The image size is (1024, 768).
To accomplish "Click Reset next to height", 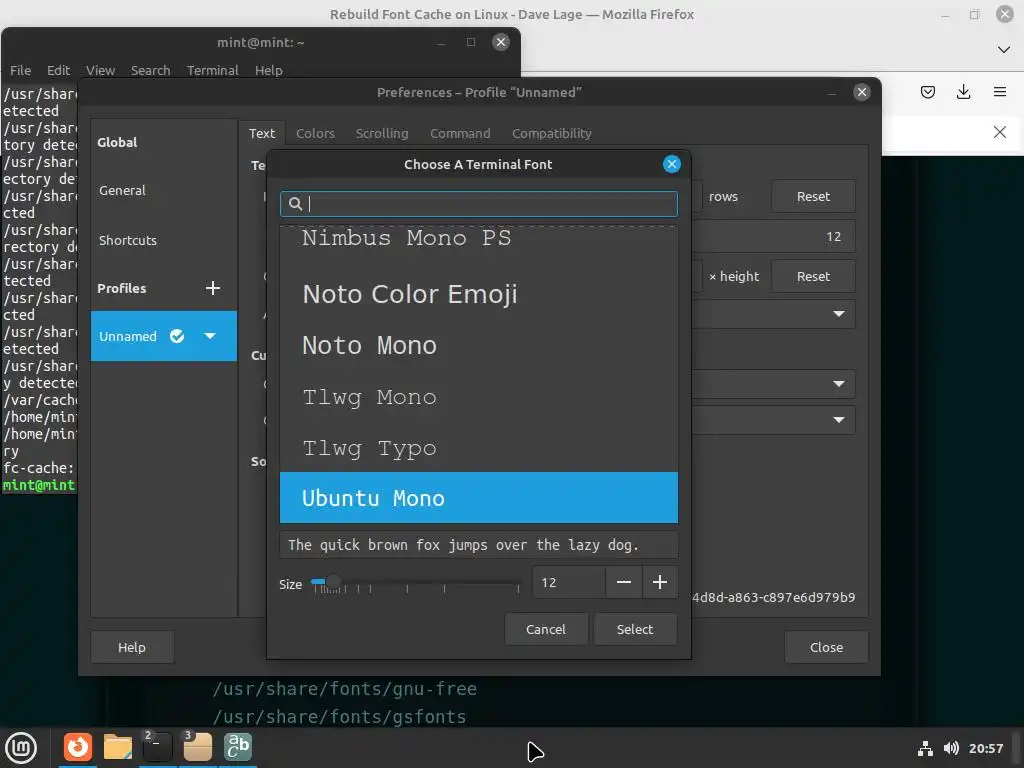I will [813, 276].
